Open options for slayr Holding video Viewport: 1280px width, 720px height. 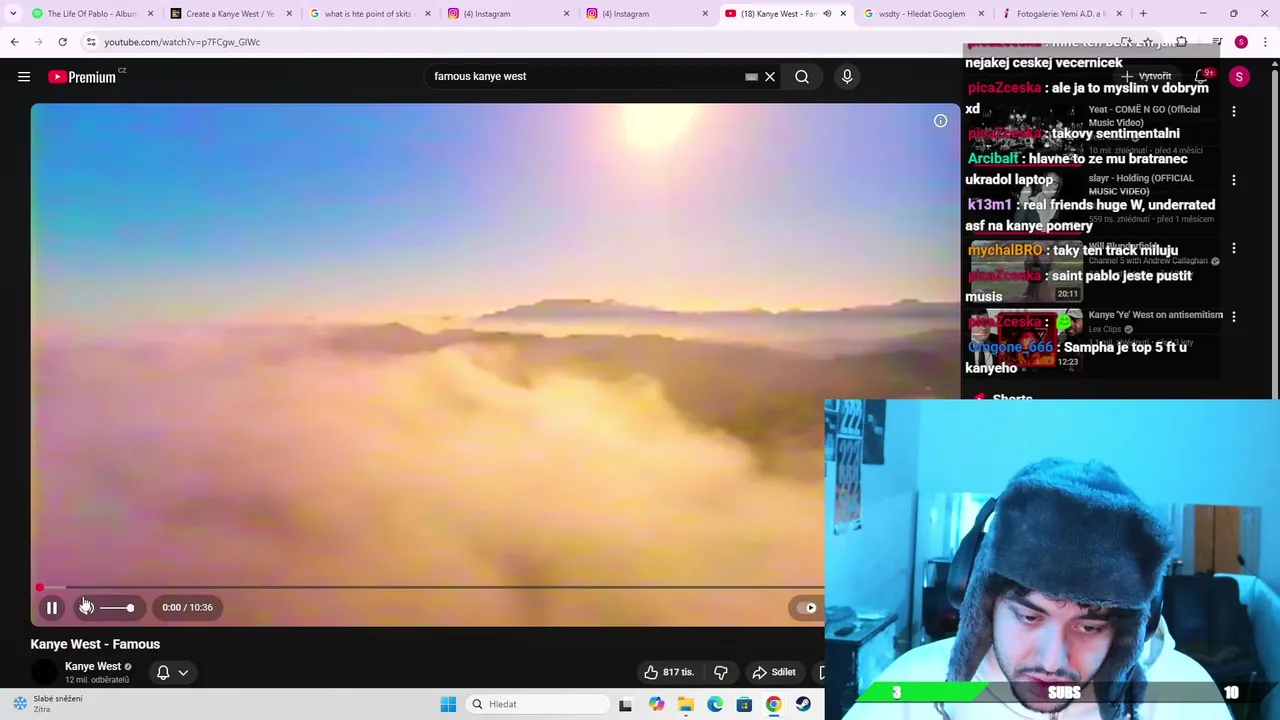click(1234, 180)
